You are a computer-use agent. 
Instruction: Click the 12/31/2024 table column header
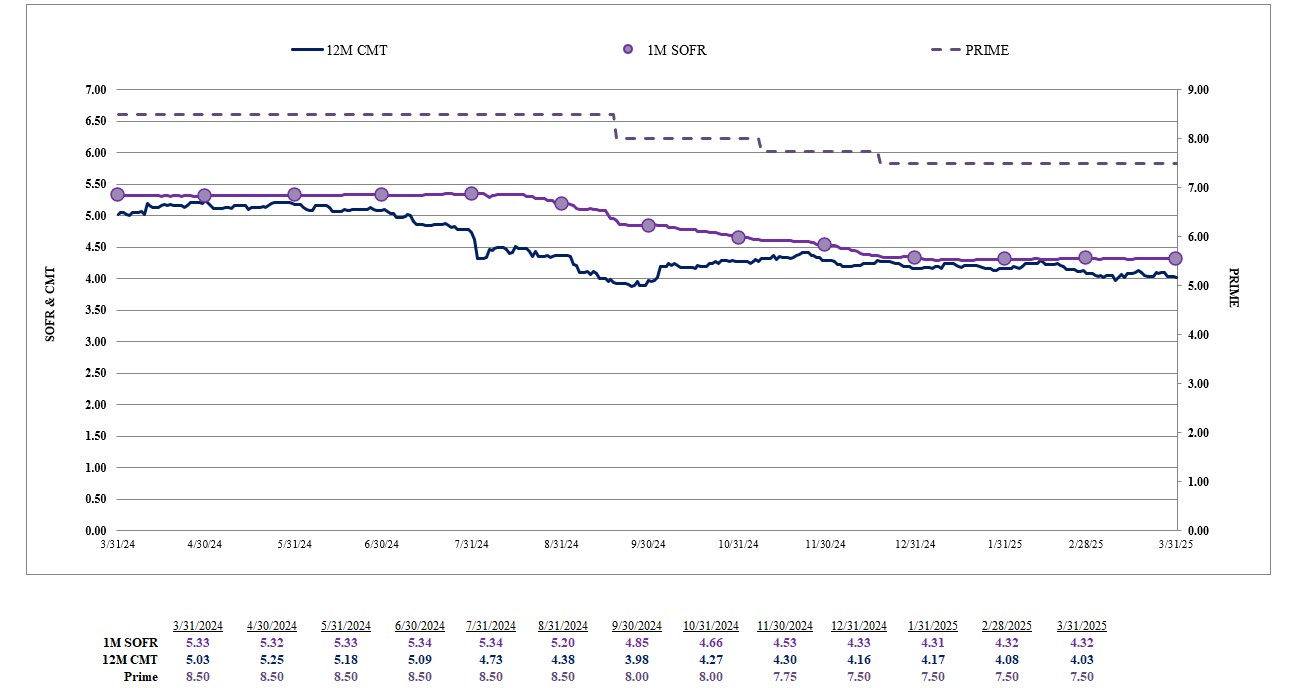point(859,626)
